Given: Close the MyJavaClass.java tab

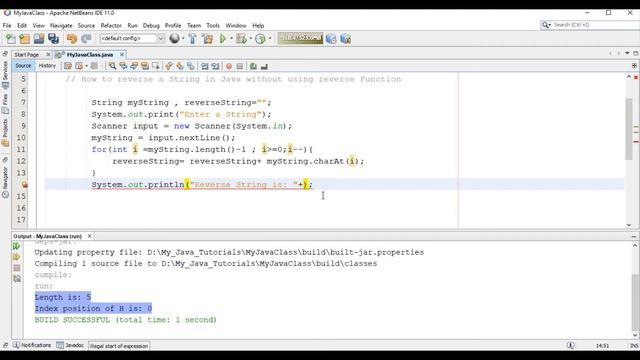Looking at the screenshot, I should click(x=122, y=54).
